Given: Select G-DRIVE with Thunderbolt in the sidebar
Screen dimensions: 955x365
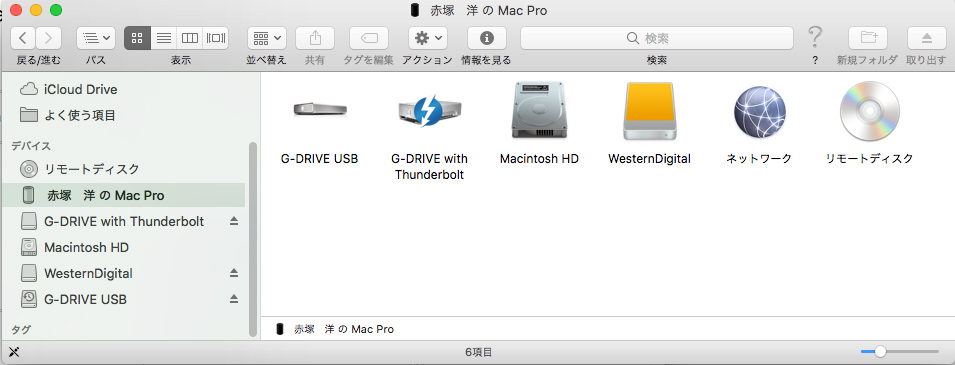Looking at the screenshot, I should coord(125,221).
